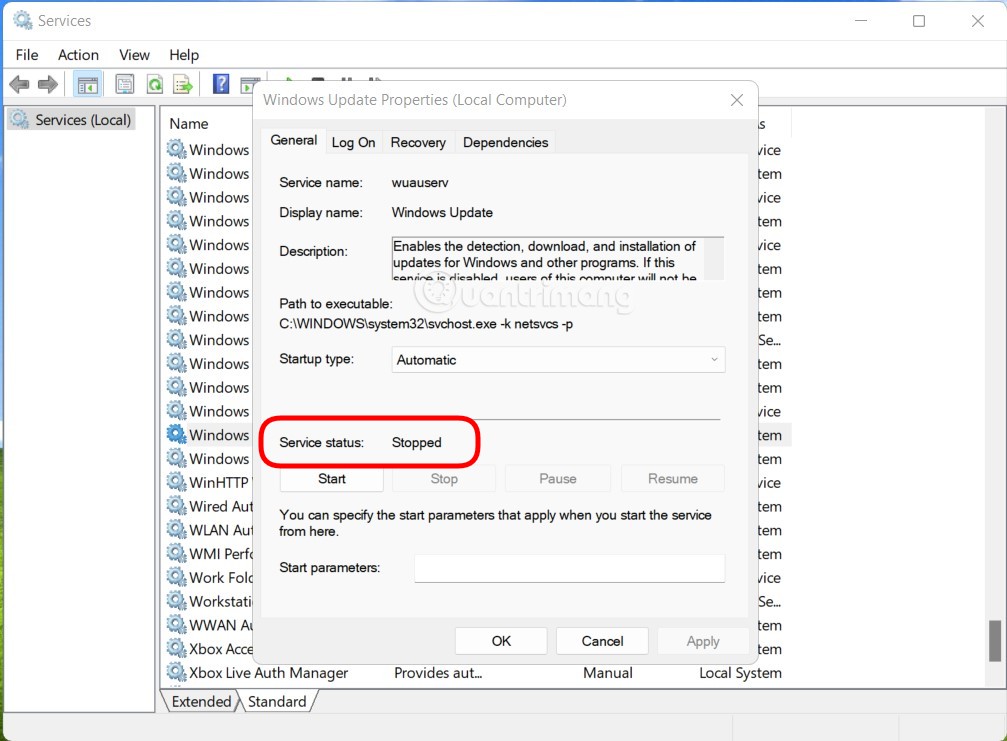Switch to the Log On tab
1007x741 pixels.
pos(352,142)
